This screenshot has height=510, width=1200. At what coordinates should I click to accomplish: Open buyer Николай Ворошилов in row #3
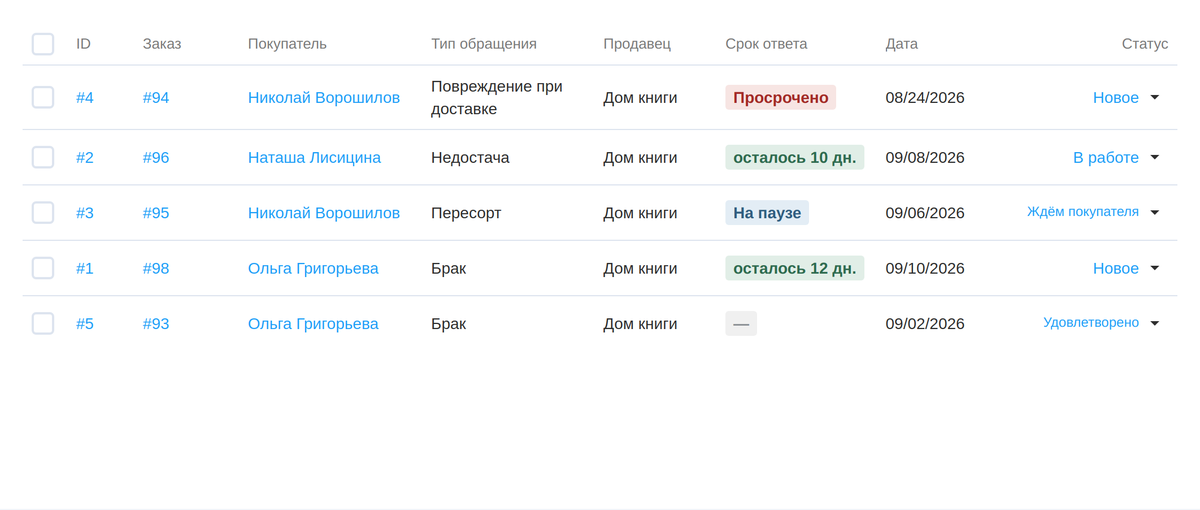point(324,212)
